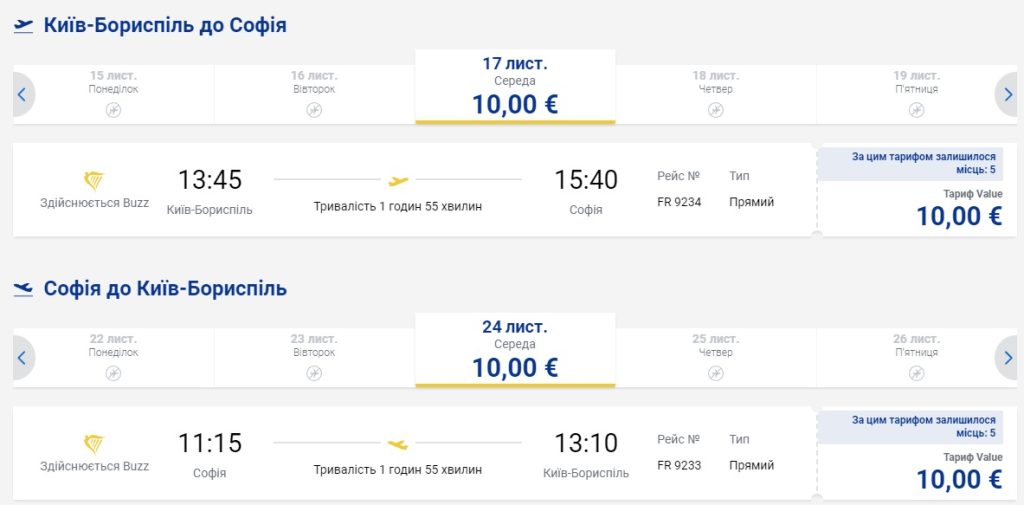Click the 11:15 Софія departure time
This screenshot has width=1024, height=505.
tap(210, 443)
